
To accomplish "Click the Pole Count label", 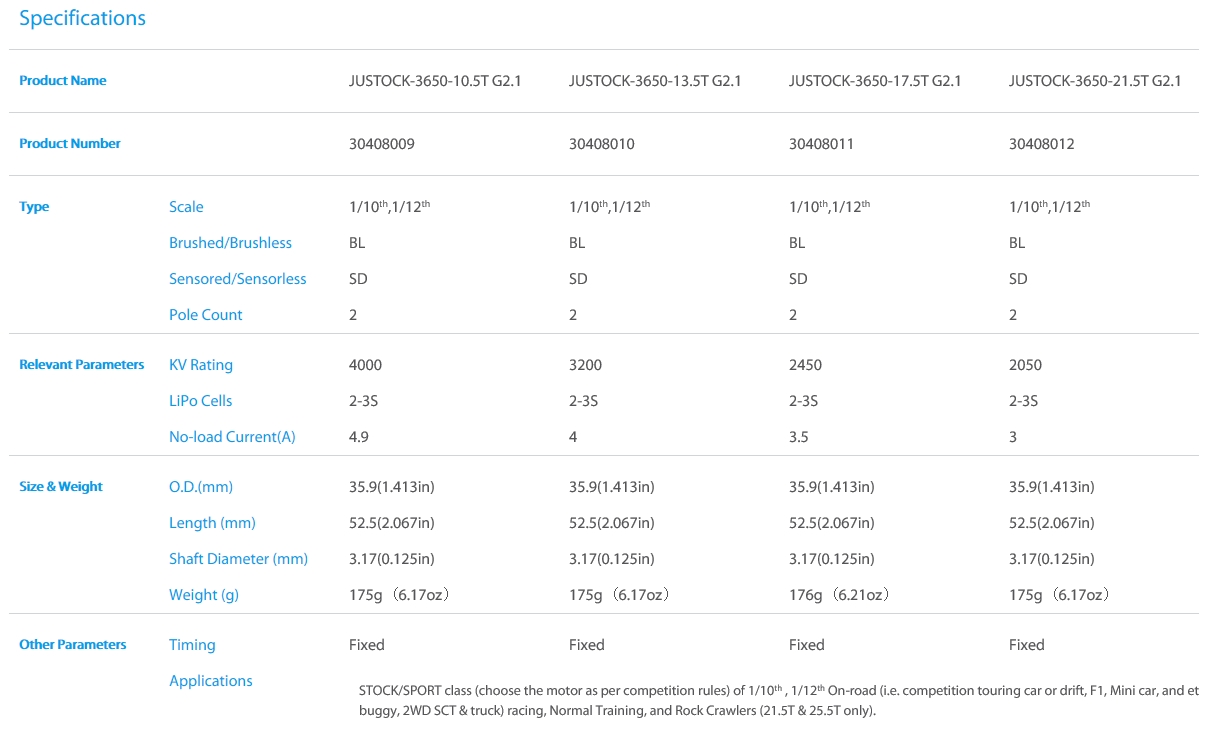I will click(205, 315).
